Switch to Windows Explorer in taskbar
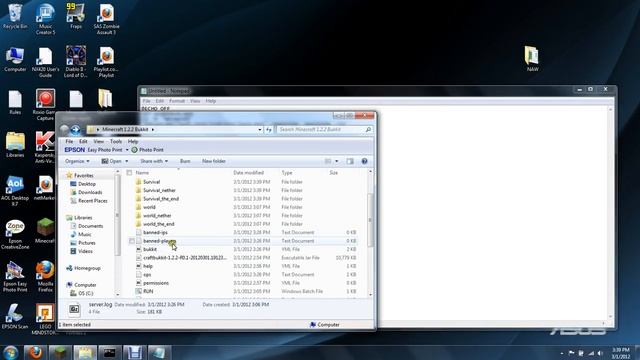 point(85,352)
